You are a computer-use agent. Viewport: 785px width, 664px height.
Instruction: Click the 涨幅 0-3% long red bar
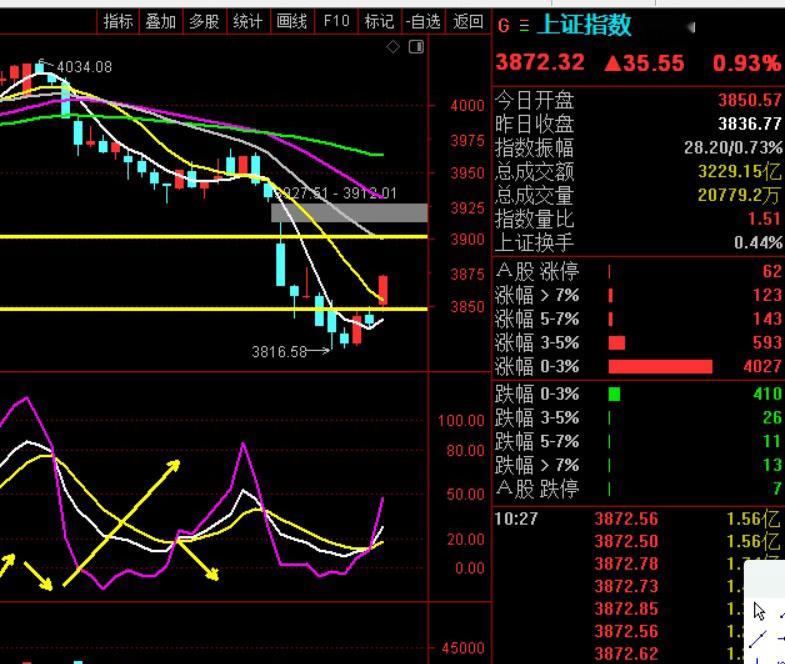pyautogui.click(x=660, y=367)
